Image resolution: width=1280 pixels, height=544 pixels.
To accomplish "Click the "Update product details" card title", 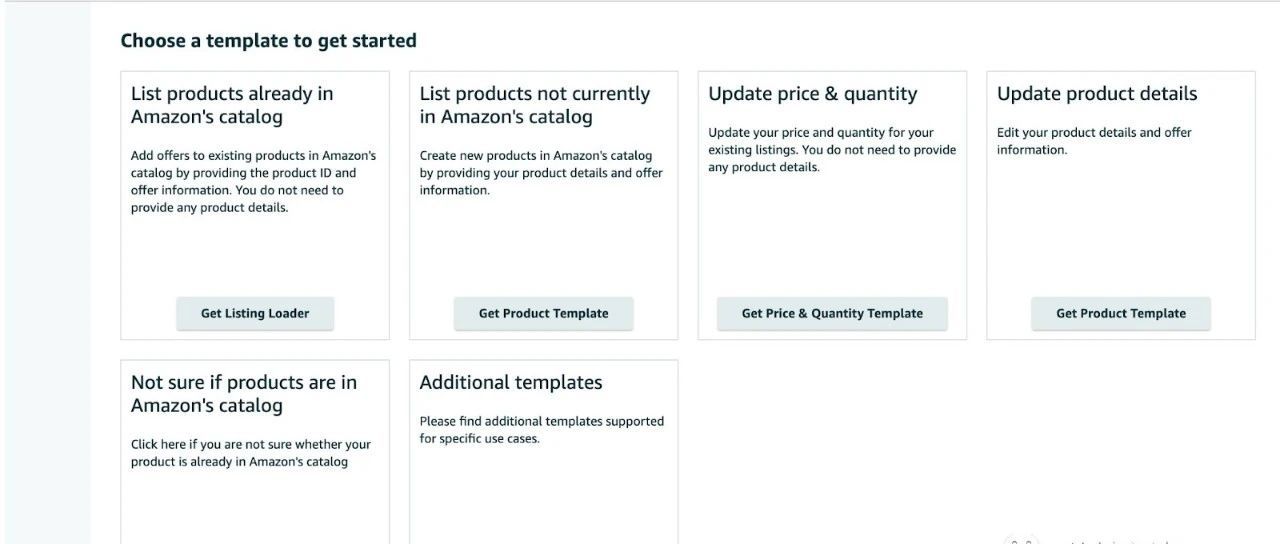I will 1096,94.
